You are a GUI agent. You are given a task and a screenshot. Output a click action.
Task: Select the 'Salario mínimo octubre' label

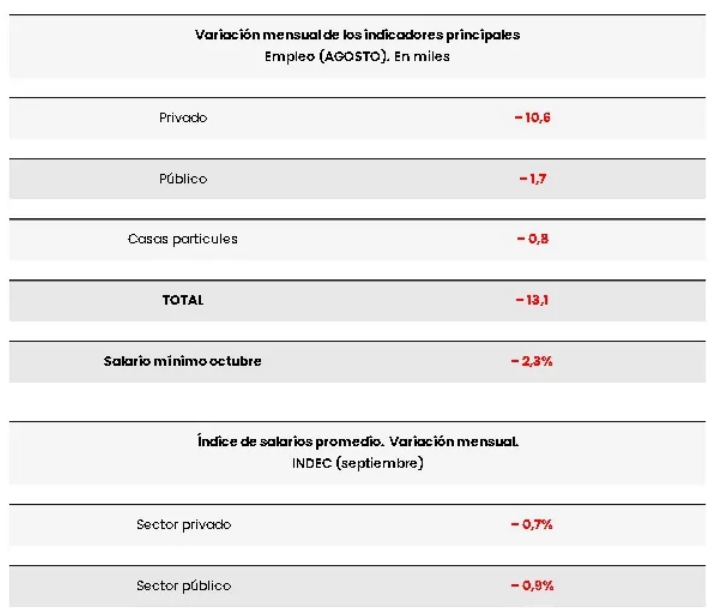(183, 361)
